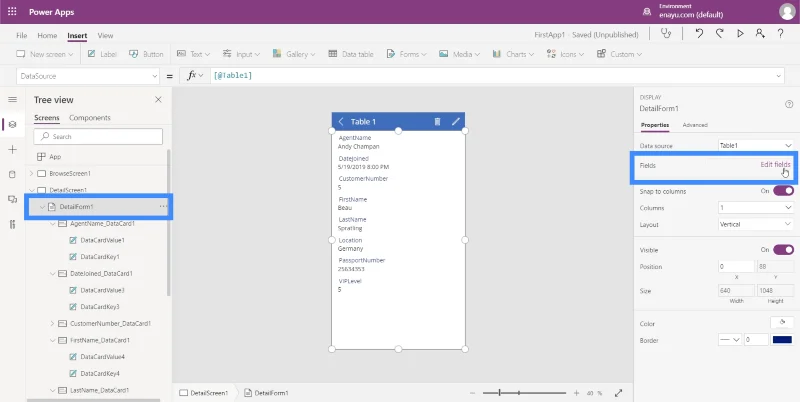Toggle the Snap to columns switch
The image size is (800, 402).
pos(783,191)
